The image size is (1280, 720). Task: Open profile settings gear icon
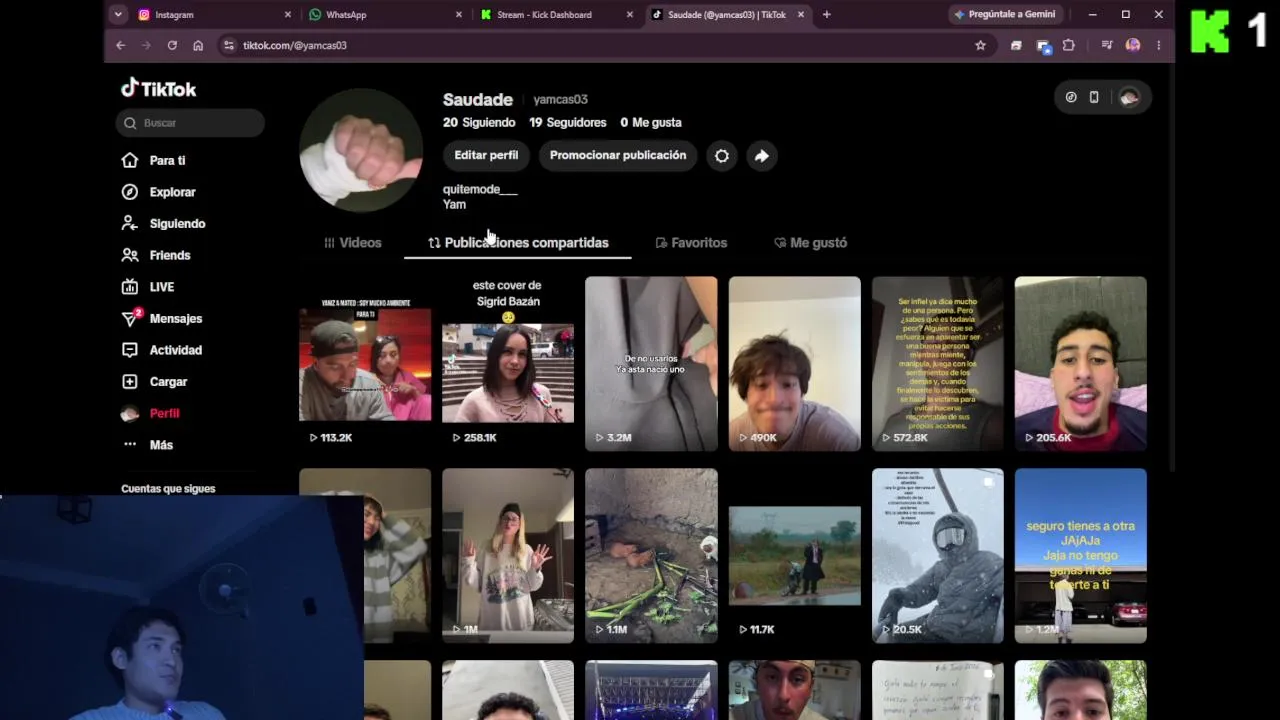(x=722, y=155)
